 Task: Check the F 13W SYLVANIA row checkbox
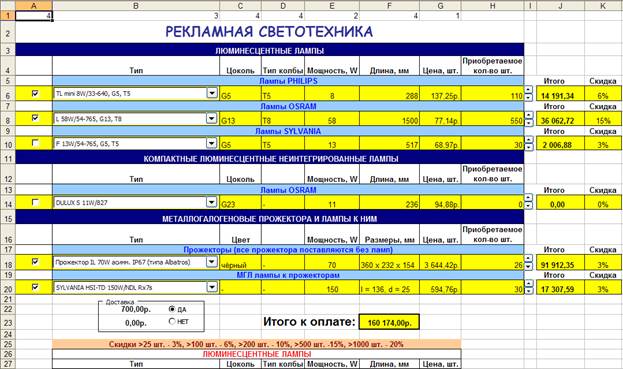[x=35, y=143]
